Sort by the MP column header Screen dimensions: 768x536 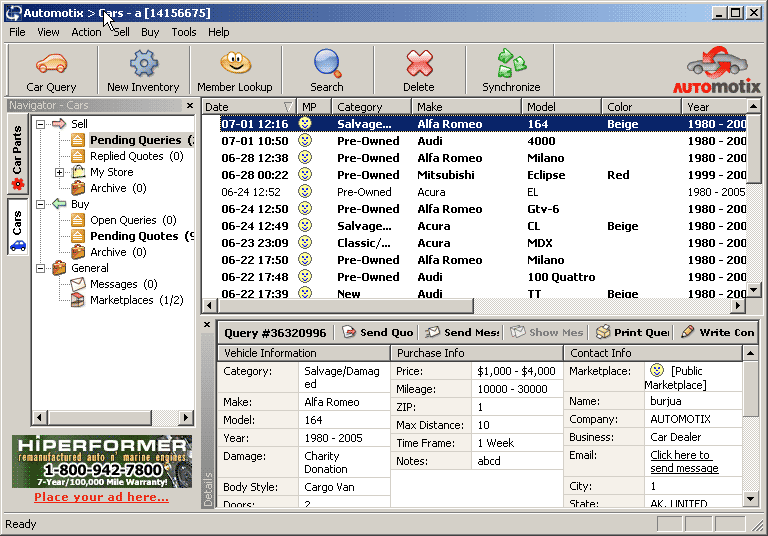pos(314,107)
